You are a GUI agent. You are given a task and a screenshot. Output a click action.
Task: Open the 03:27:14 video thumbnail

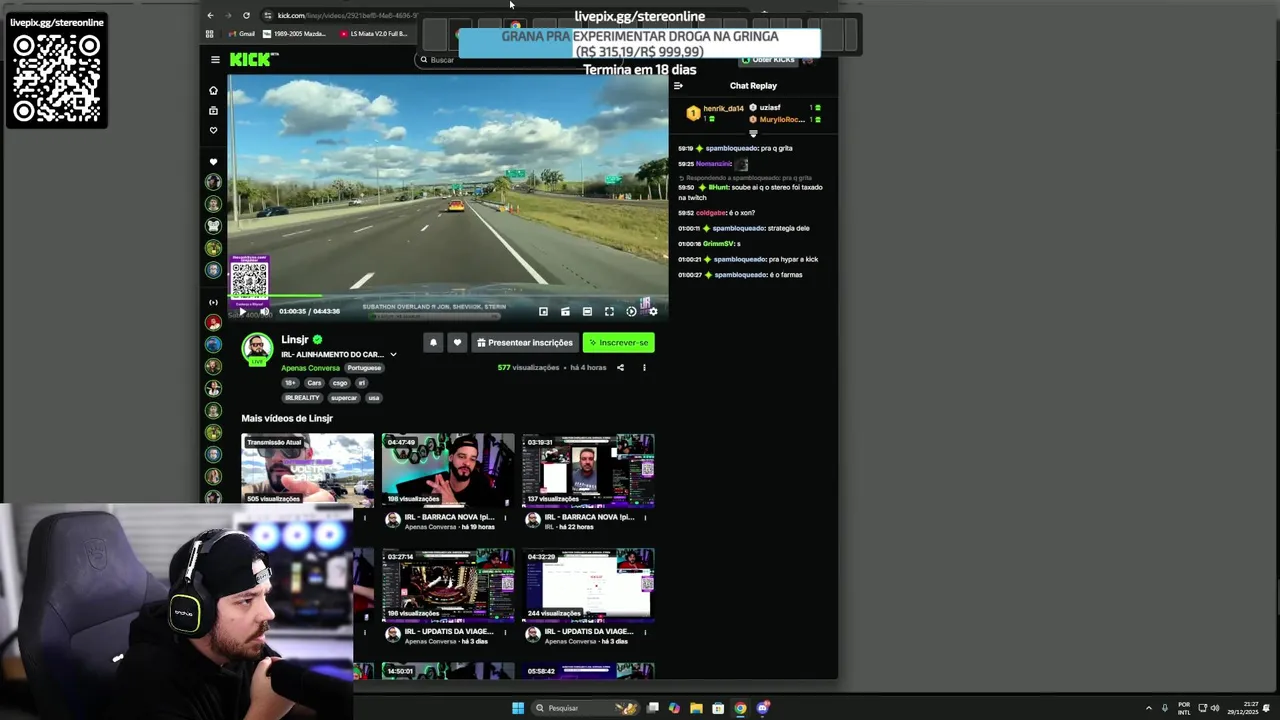point(447,585)
